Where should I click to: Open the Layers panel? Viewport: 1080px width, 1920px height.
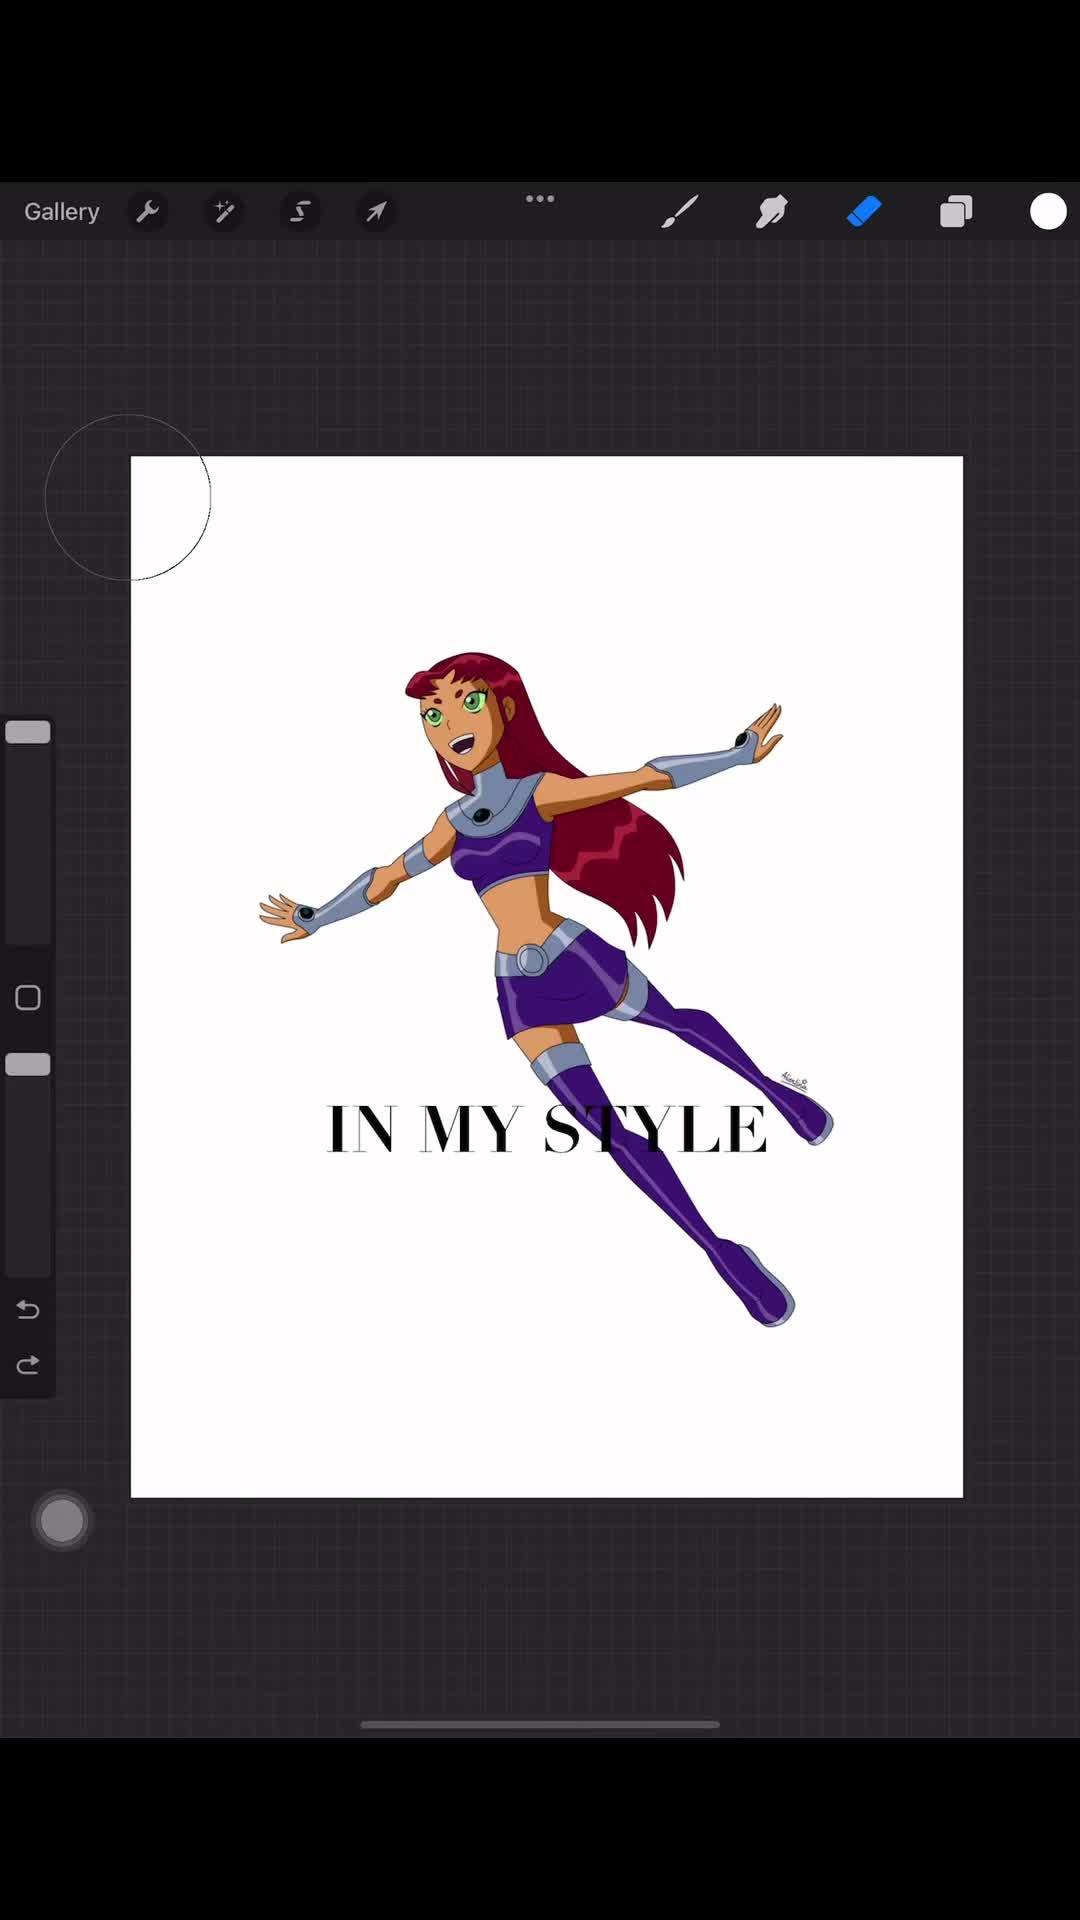click(956, 212)
